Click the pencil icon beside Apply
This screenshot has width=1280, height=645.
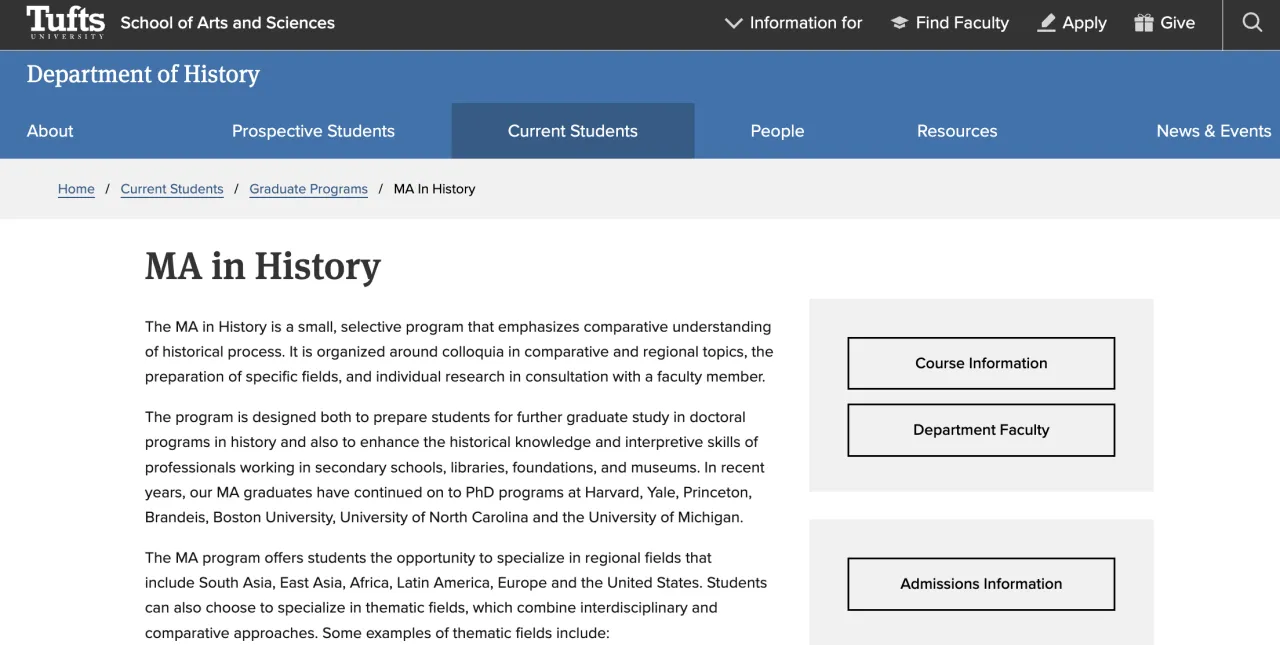(x=1046, y=23)
